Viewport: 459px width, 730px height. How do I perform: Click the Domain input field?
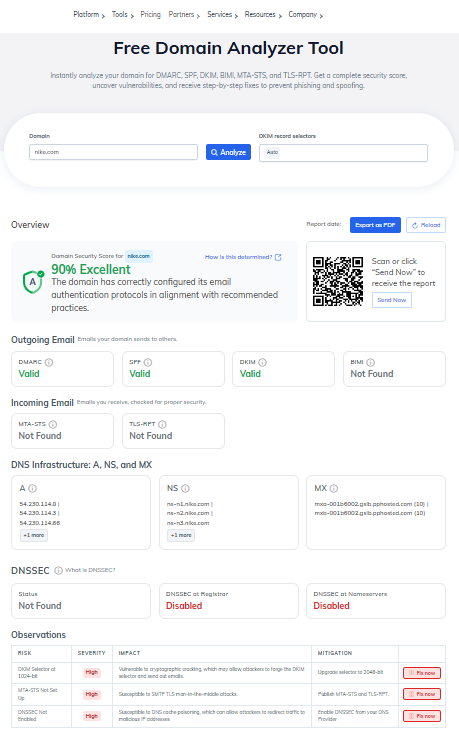pos(114,152)
